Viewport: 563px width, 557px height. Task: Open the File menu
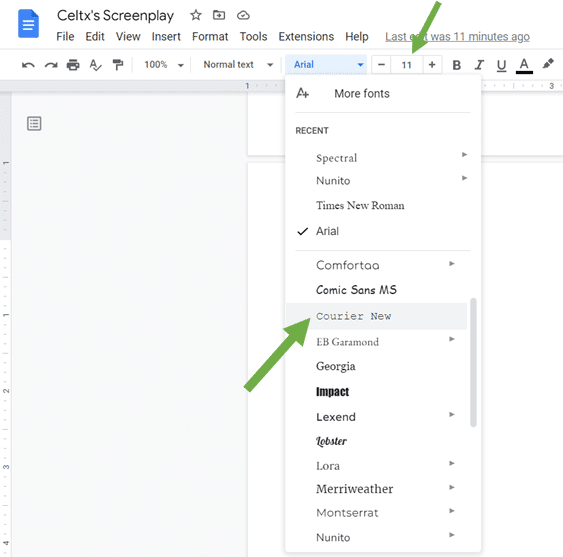click(65, 37)
